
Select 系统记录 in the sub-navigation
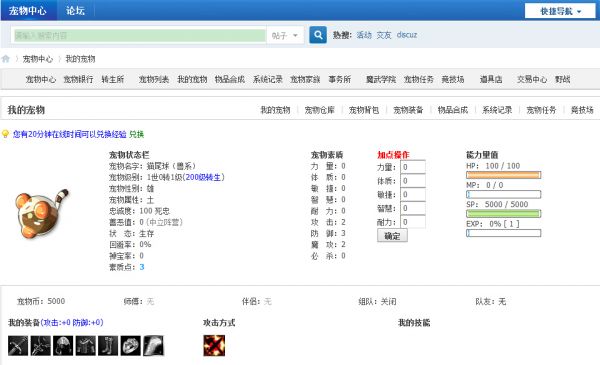coord(497,110)
